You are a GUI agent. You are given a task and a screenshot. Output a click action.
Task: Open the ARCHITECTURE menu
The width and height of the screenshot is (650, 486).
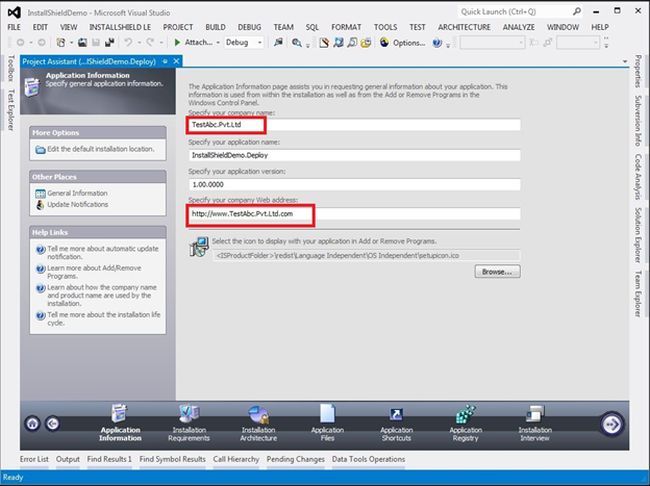pos(464,27)
